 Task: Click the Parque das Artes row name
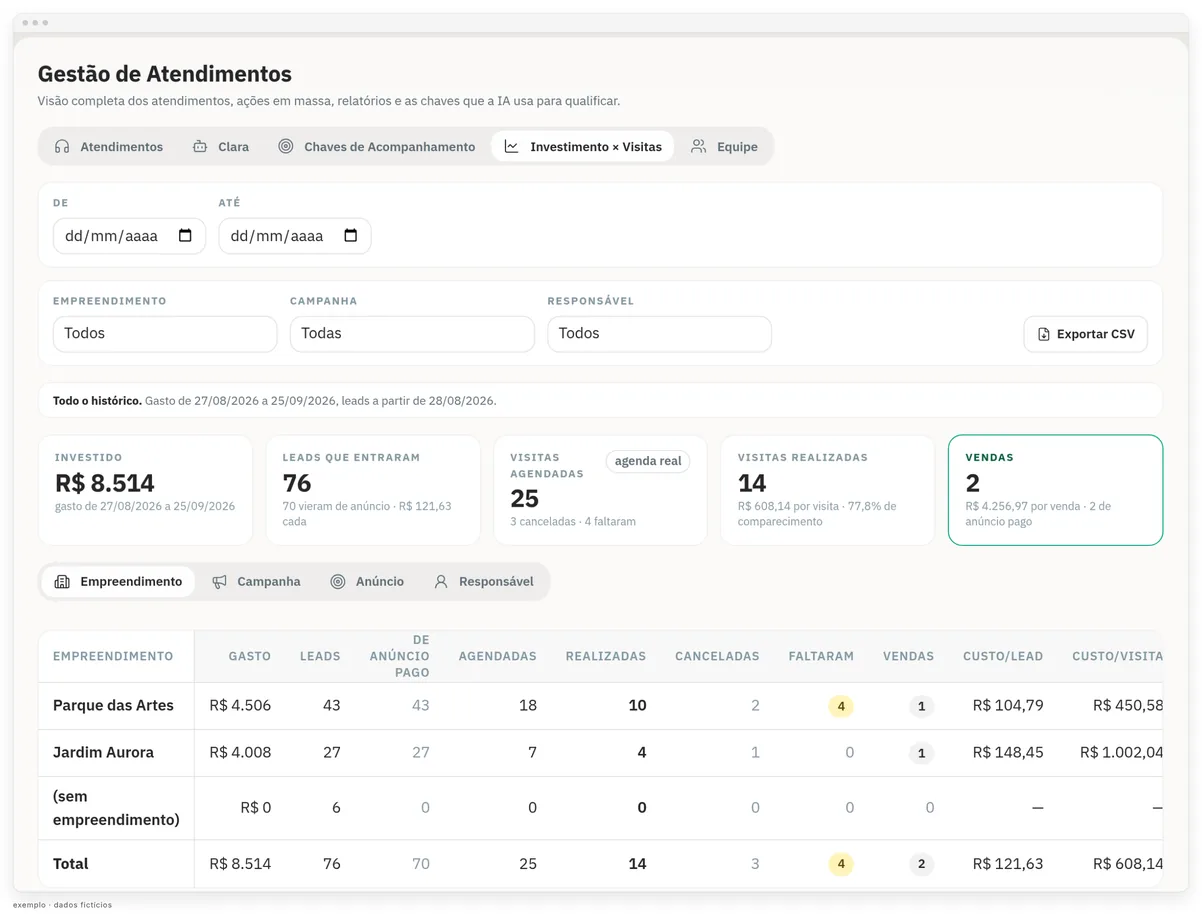click(113, 706)
